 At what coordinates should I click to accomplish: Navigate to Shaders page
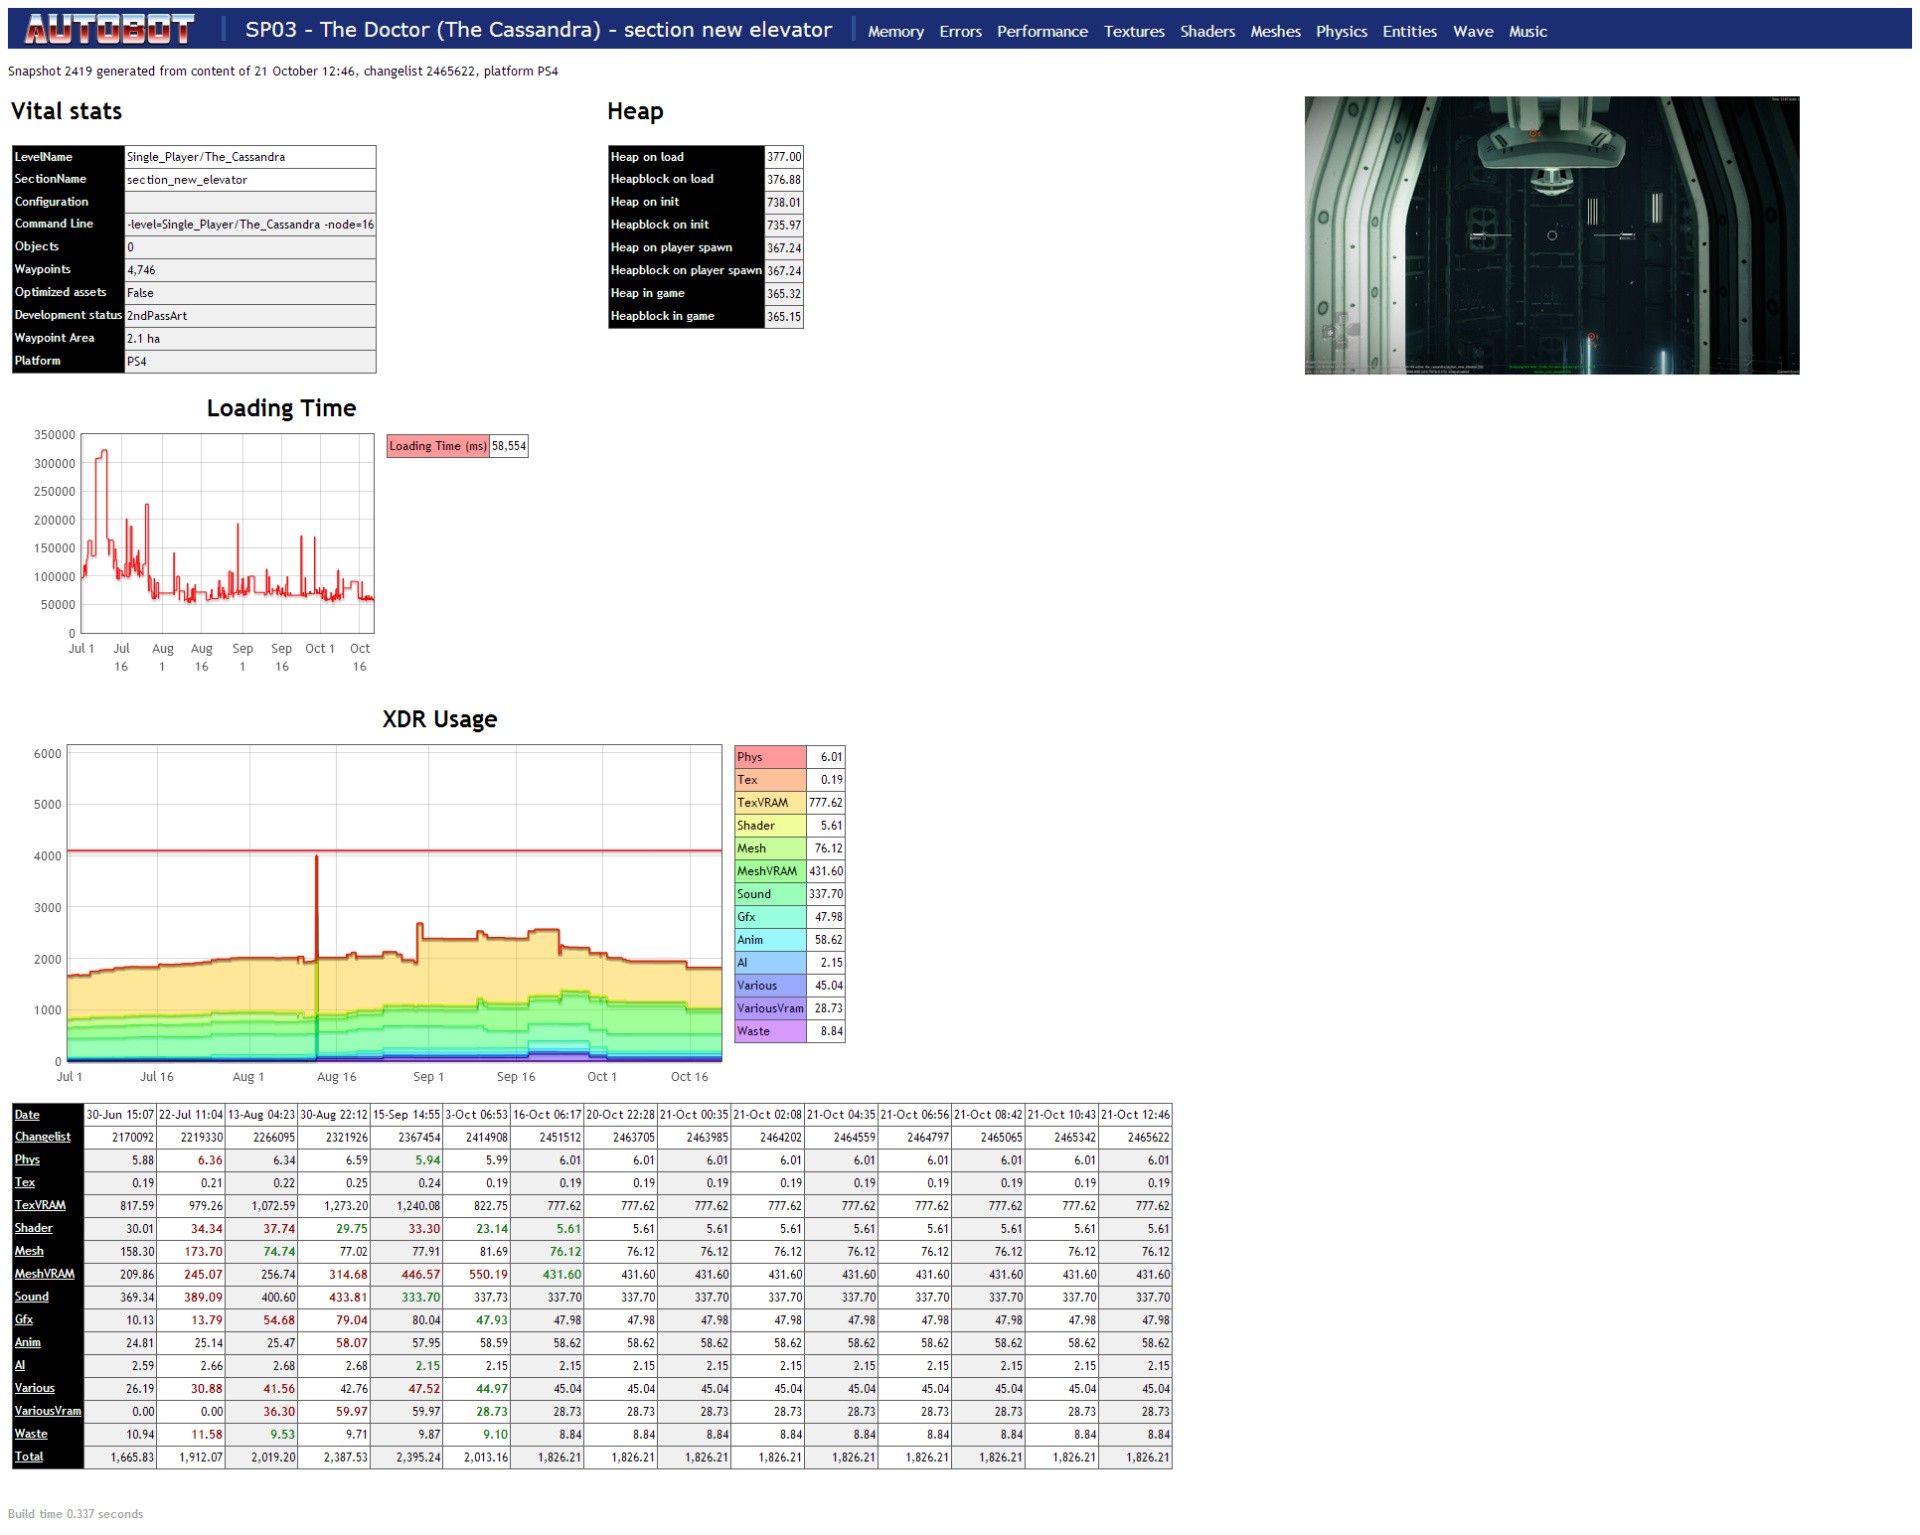click(1207, 31)
